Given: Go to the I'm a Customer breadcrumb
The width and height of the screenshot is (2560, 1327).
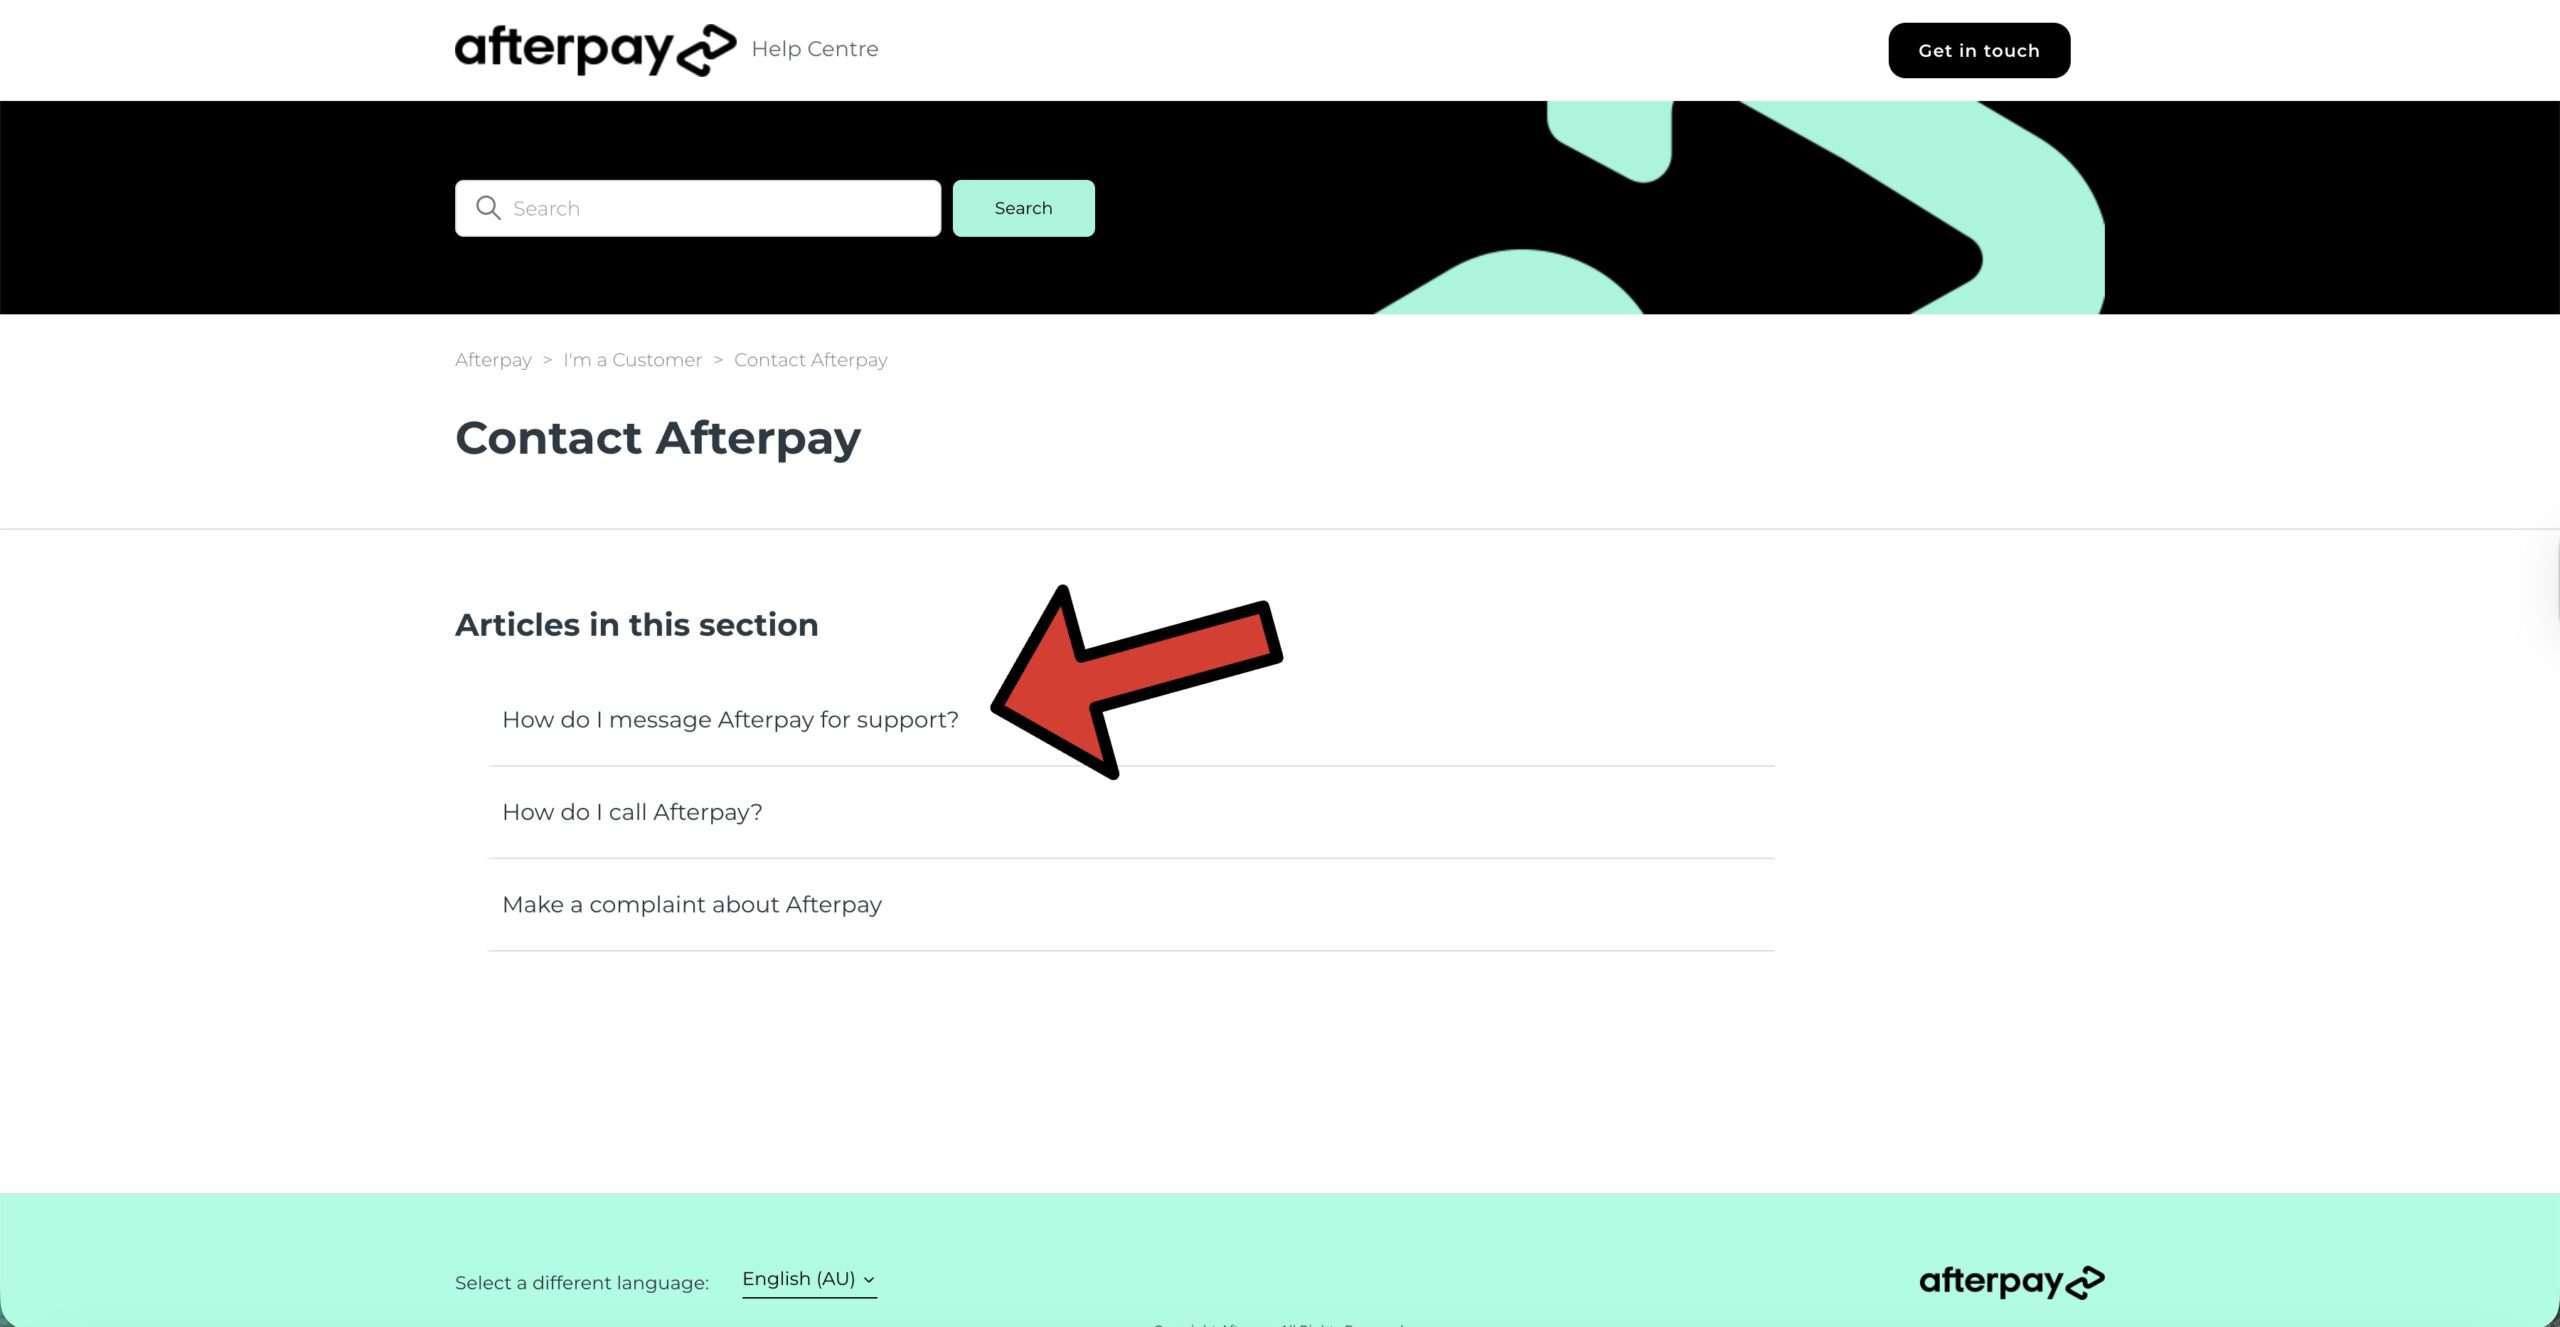Looking at the screenshot, I should [632, 360].
